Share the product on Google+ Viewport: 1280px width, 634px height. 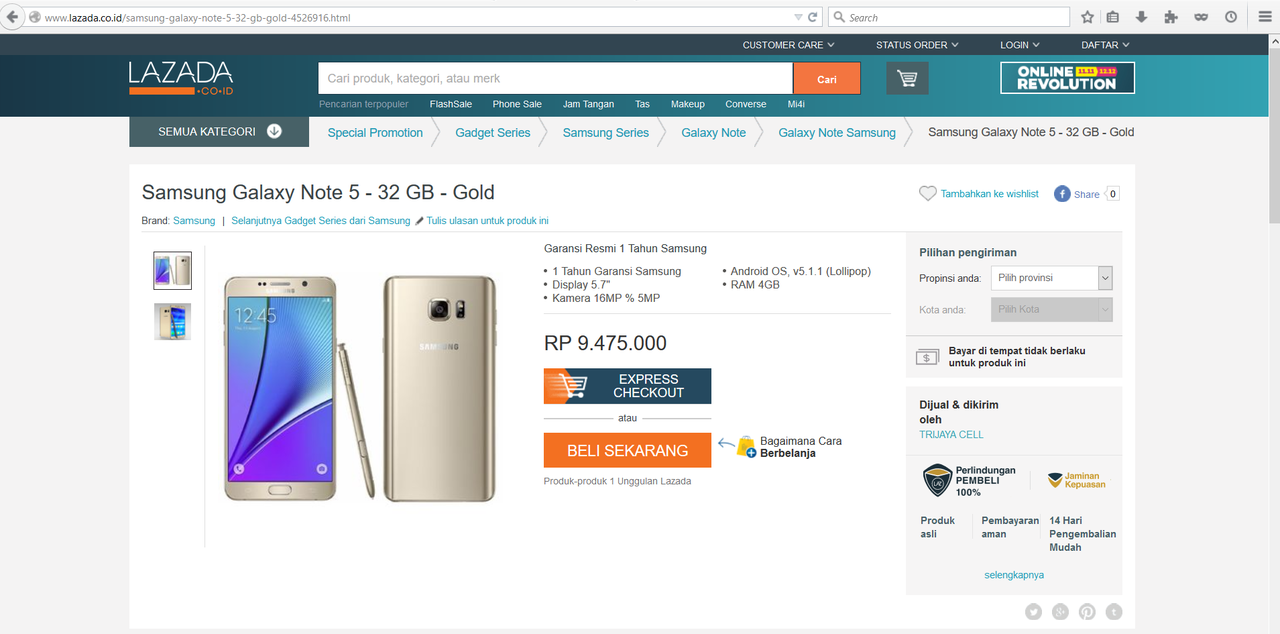(1060, 611)
